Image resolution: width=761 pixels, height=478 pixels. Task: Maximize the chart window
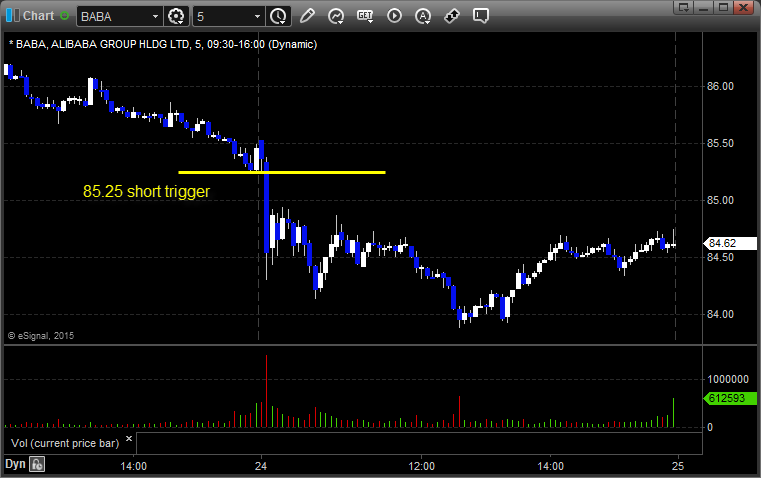point(723,7)
